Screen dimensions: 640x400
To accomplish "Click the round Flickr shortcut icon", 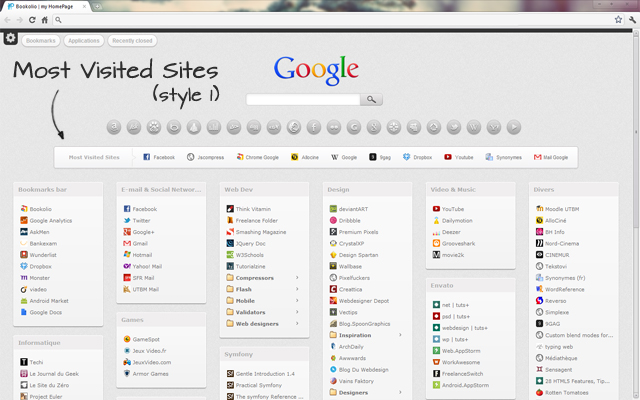I will pos(334,127).
